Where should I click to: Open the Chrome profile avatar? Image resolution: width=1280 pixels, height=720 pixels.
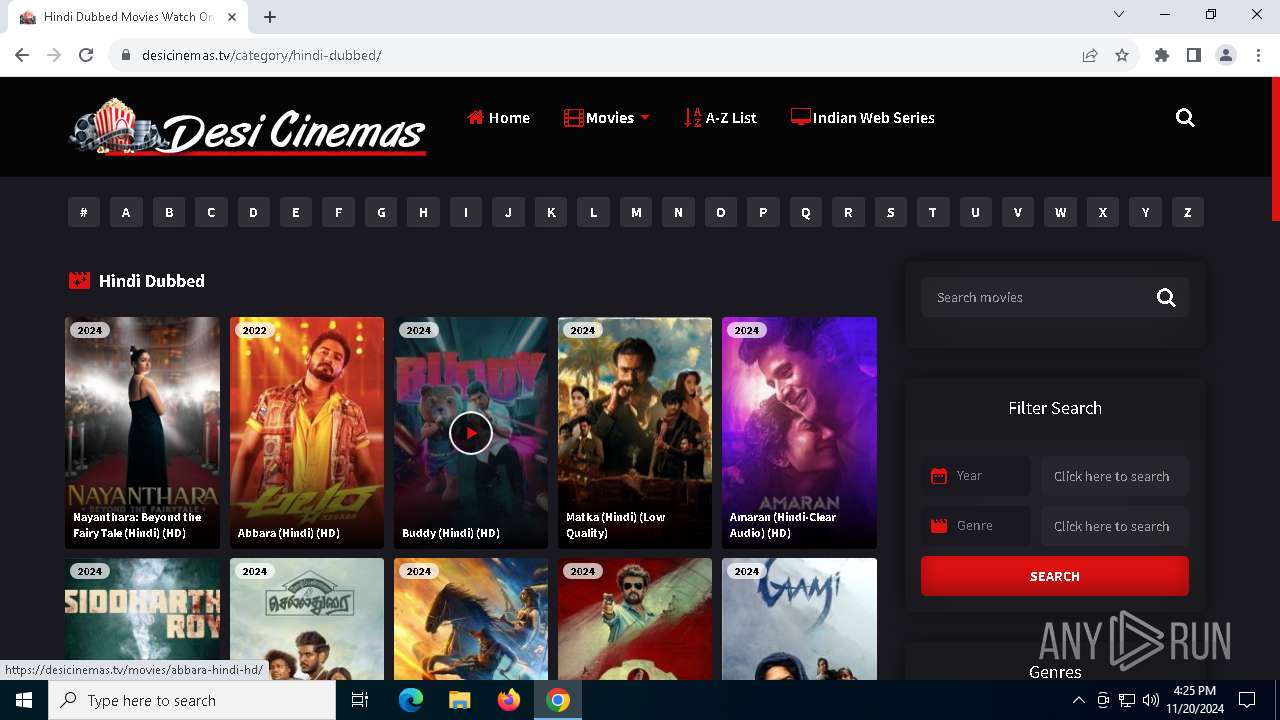(1226, 55)
